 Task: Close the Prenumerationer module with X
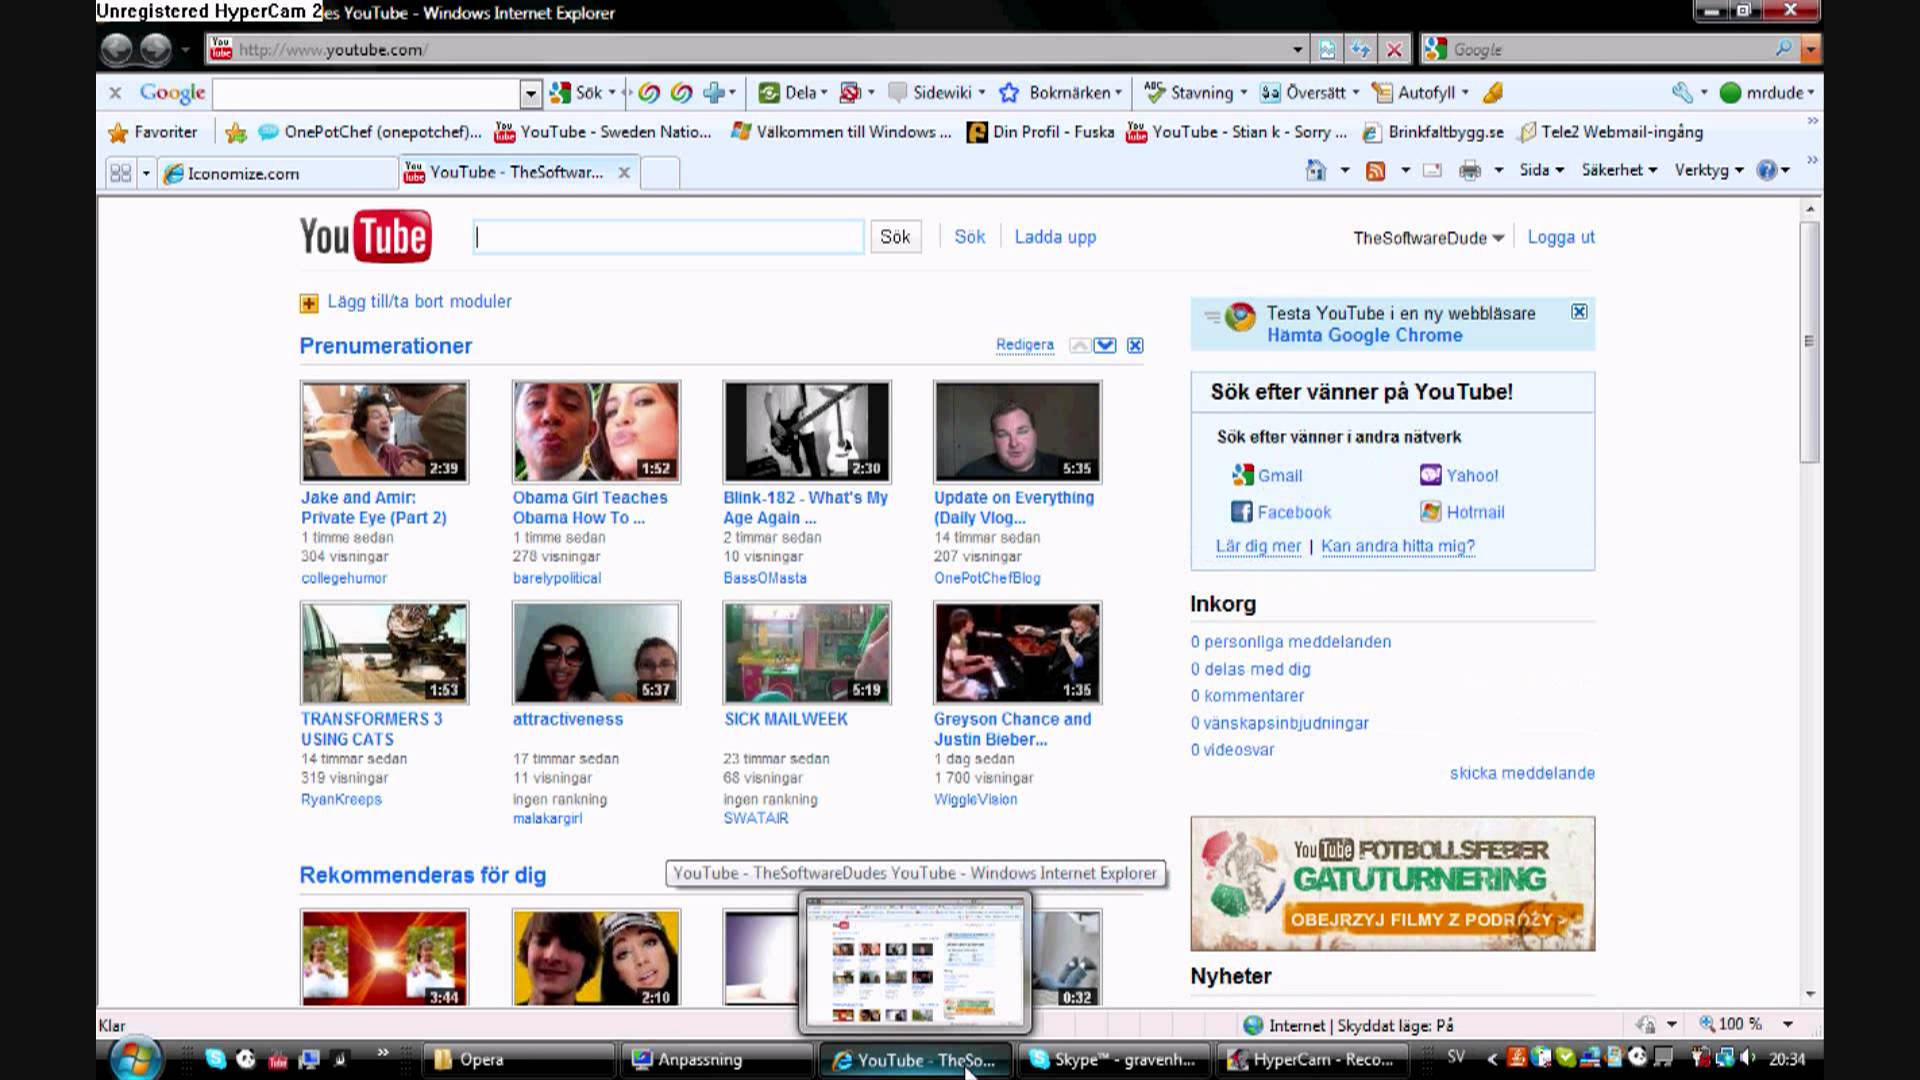[1135, 345]
